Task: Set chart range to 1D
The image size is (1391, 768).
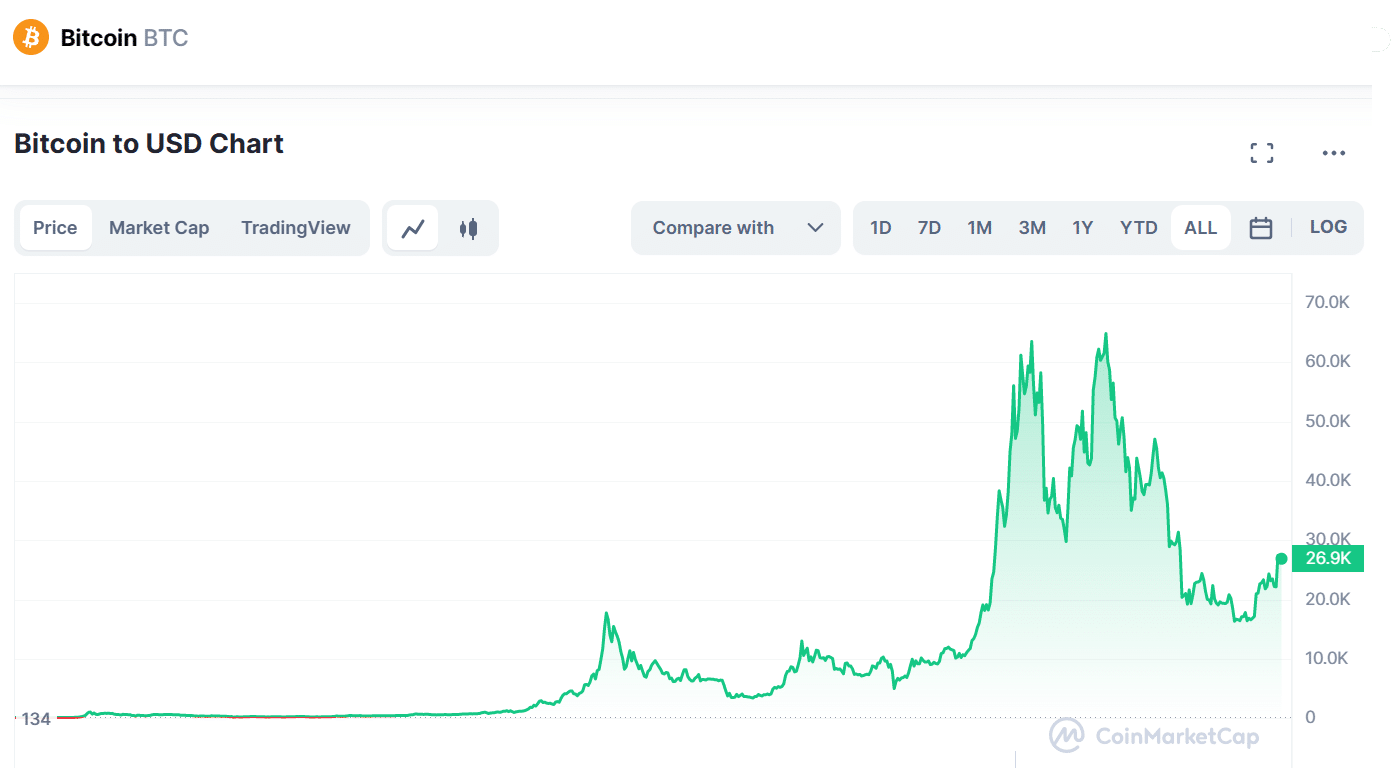Action: click(x=880, y=228)
